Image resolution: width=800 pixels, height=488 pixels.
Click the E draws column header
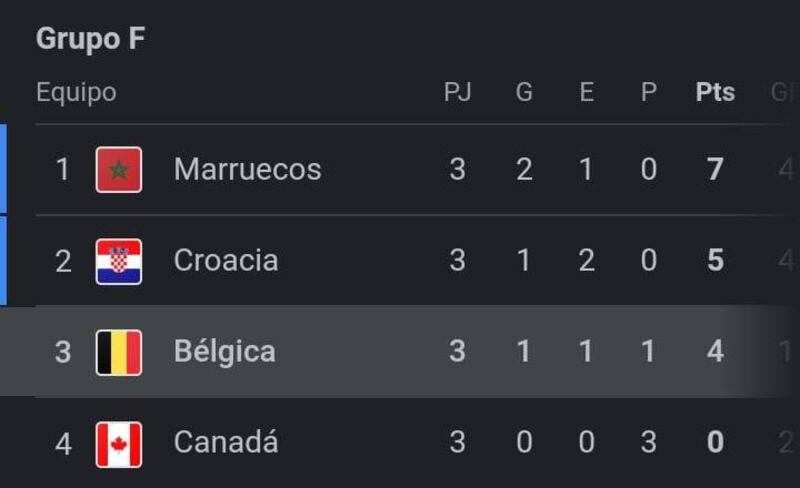tap(586, 93)
